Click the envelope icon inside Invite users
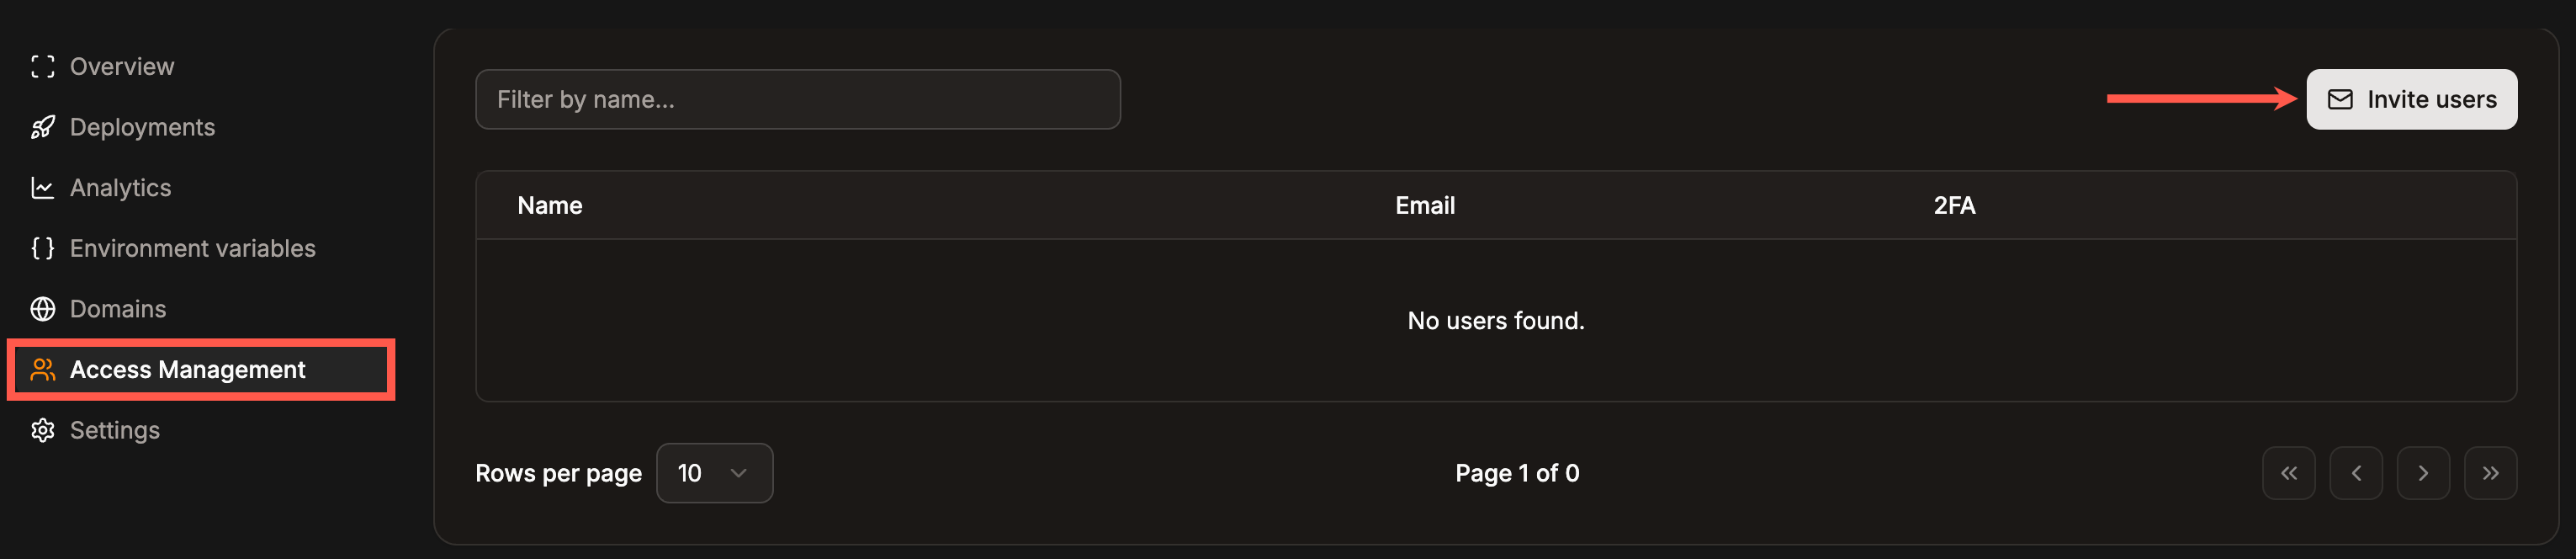 (x=2340, y=99)
